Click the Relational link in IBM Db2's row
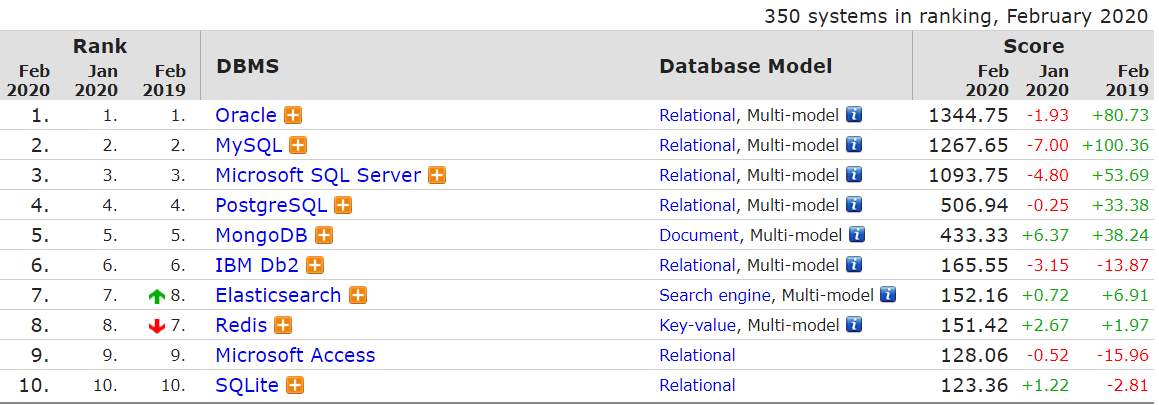1159x405 pixels. [x=697, y=265]
